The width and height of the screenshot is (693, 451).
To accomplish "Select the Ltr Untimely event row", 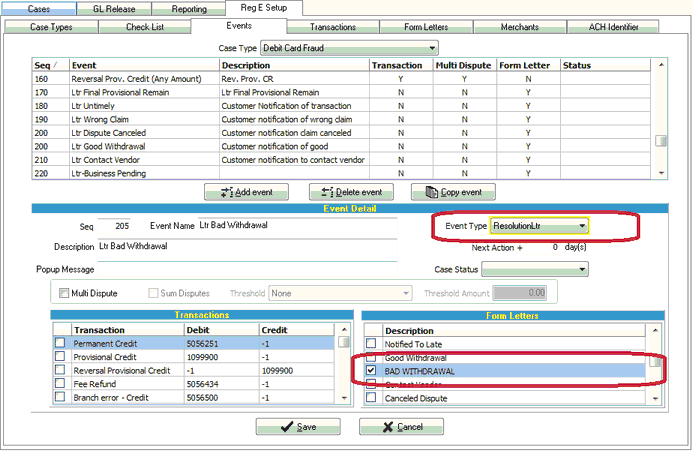I will coord(341,106).
